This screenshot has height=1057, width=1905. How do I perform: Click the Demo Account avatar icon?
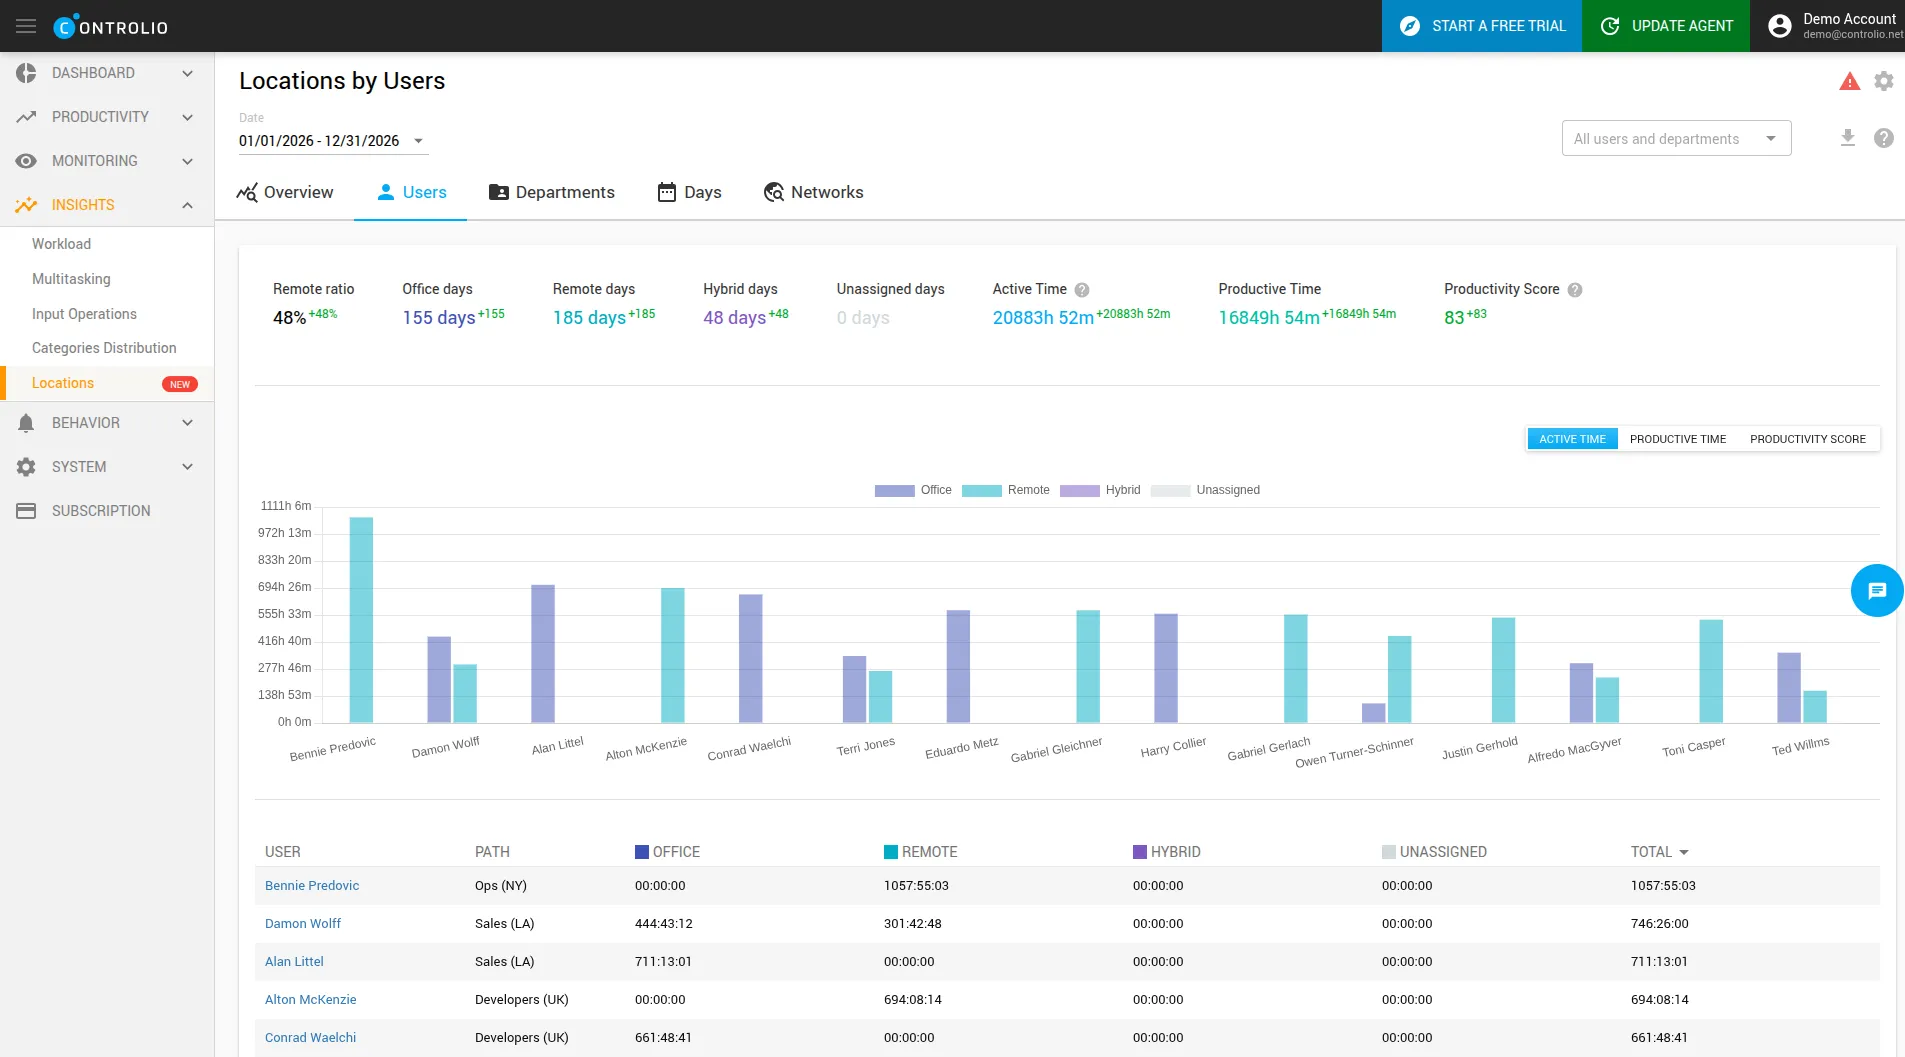coord(1780,26)
